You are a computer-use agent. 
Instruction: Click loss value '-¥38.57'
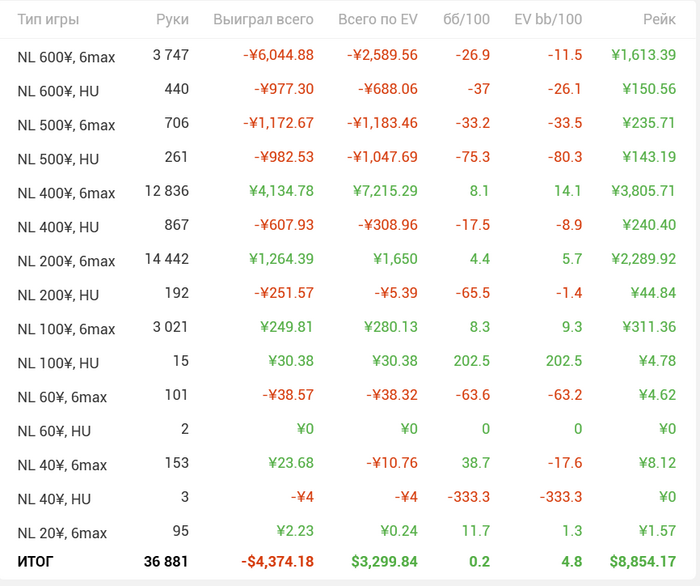pyautogui.click(x=288, y=395)
